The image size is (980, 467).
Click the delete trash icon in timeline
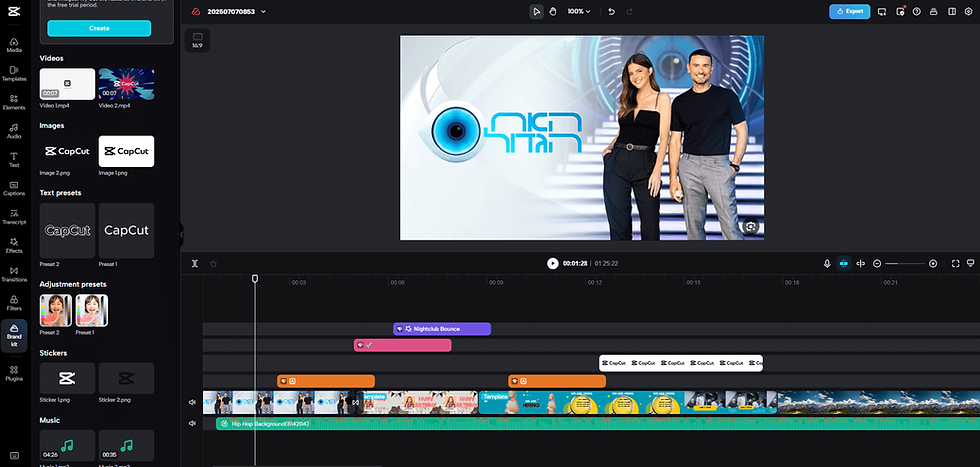213,263
